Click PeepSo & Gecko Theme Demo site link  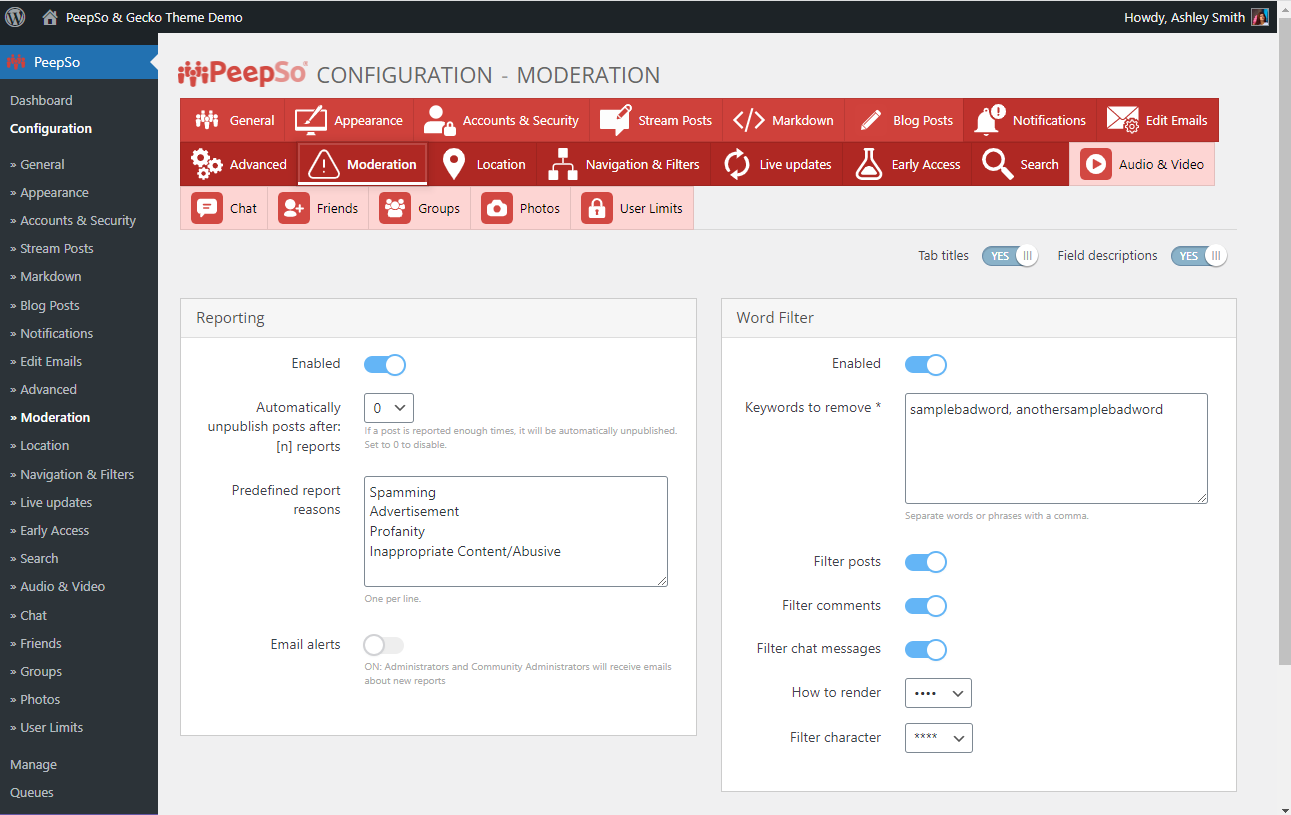[x=153, y=17]
